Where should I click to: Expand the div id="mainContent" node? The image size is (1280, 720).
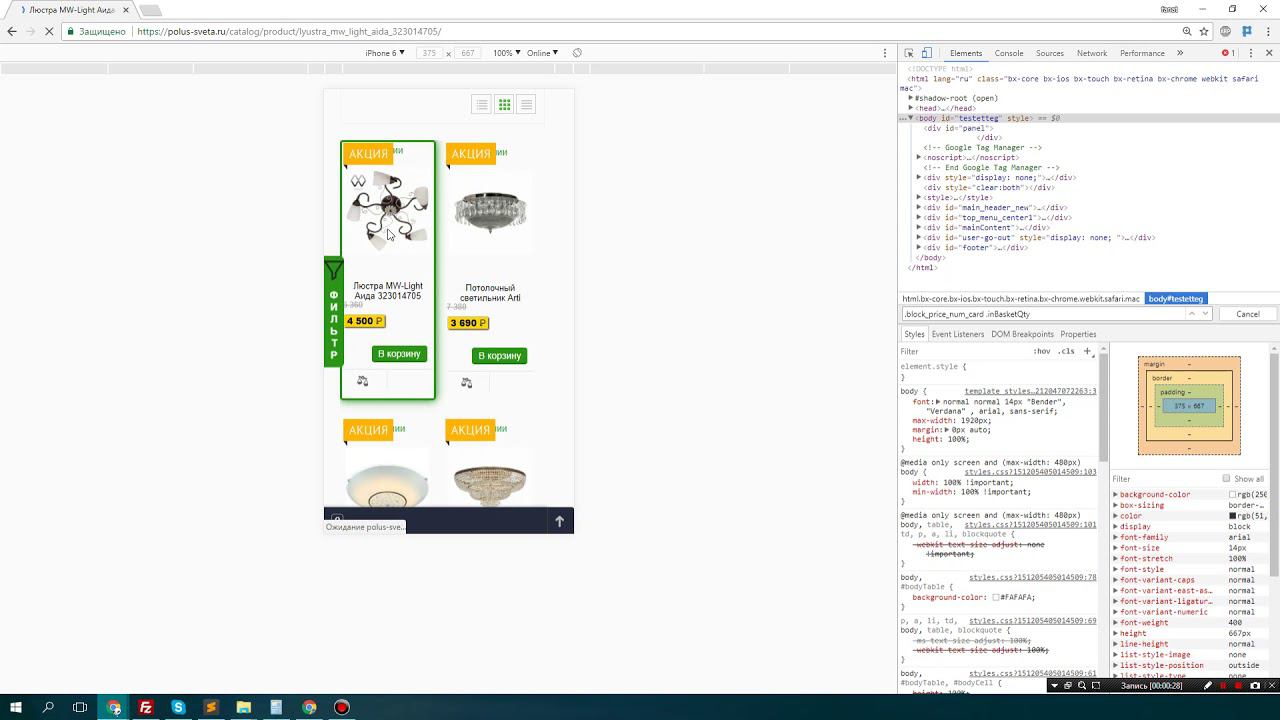click(919, 227)
